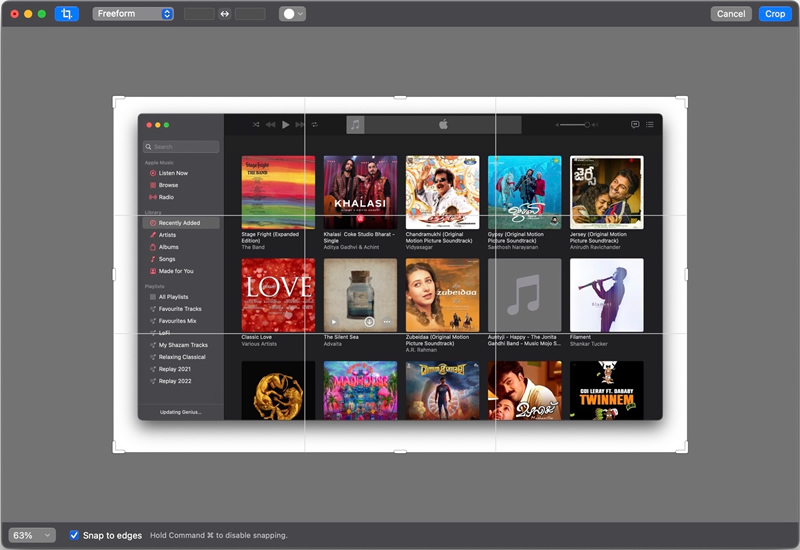Toggle Snap to edges checkbox
The height and width of the screenshot is (550, 800).
tap(74, 535)
